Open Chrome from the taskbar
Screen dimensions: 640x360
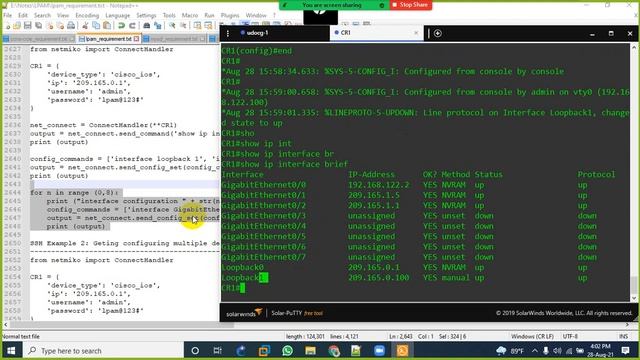coord(333,351)
